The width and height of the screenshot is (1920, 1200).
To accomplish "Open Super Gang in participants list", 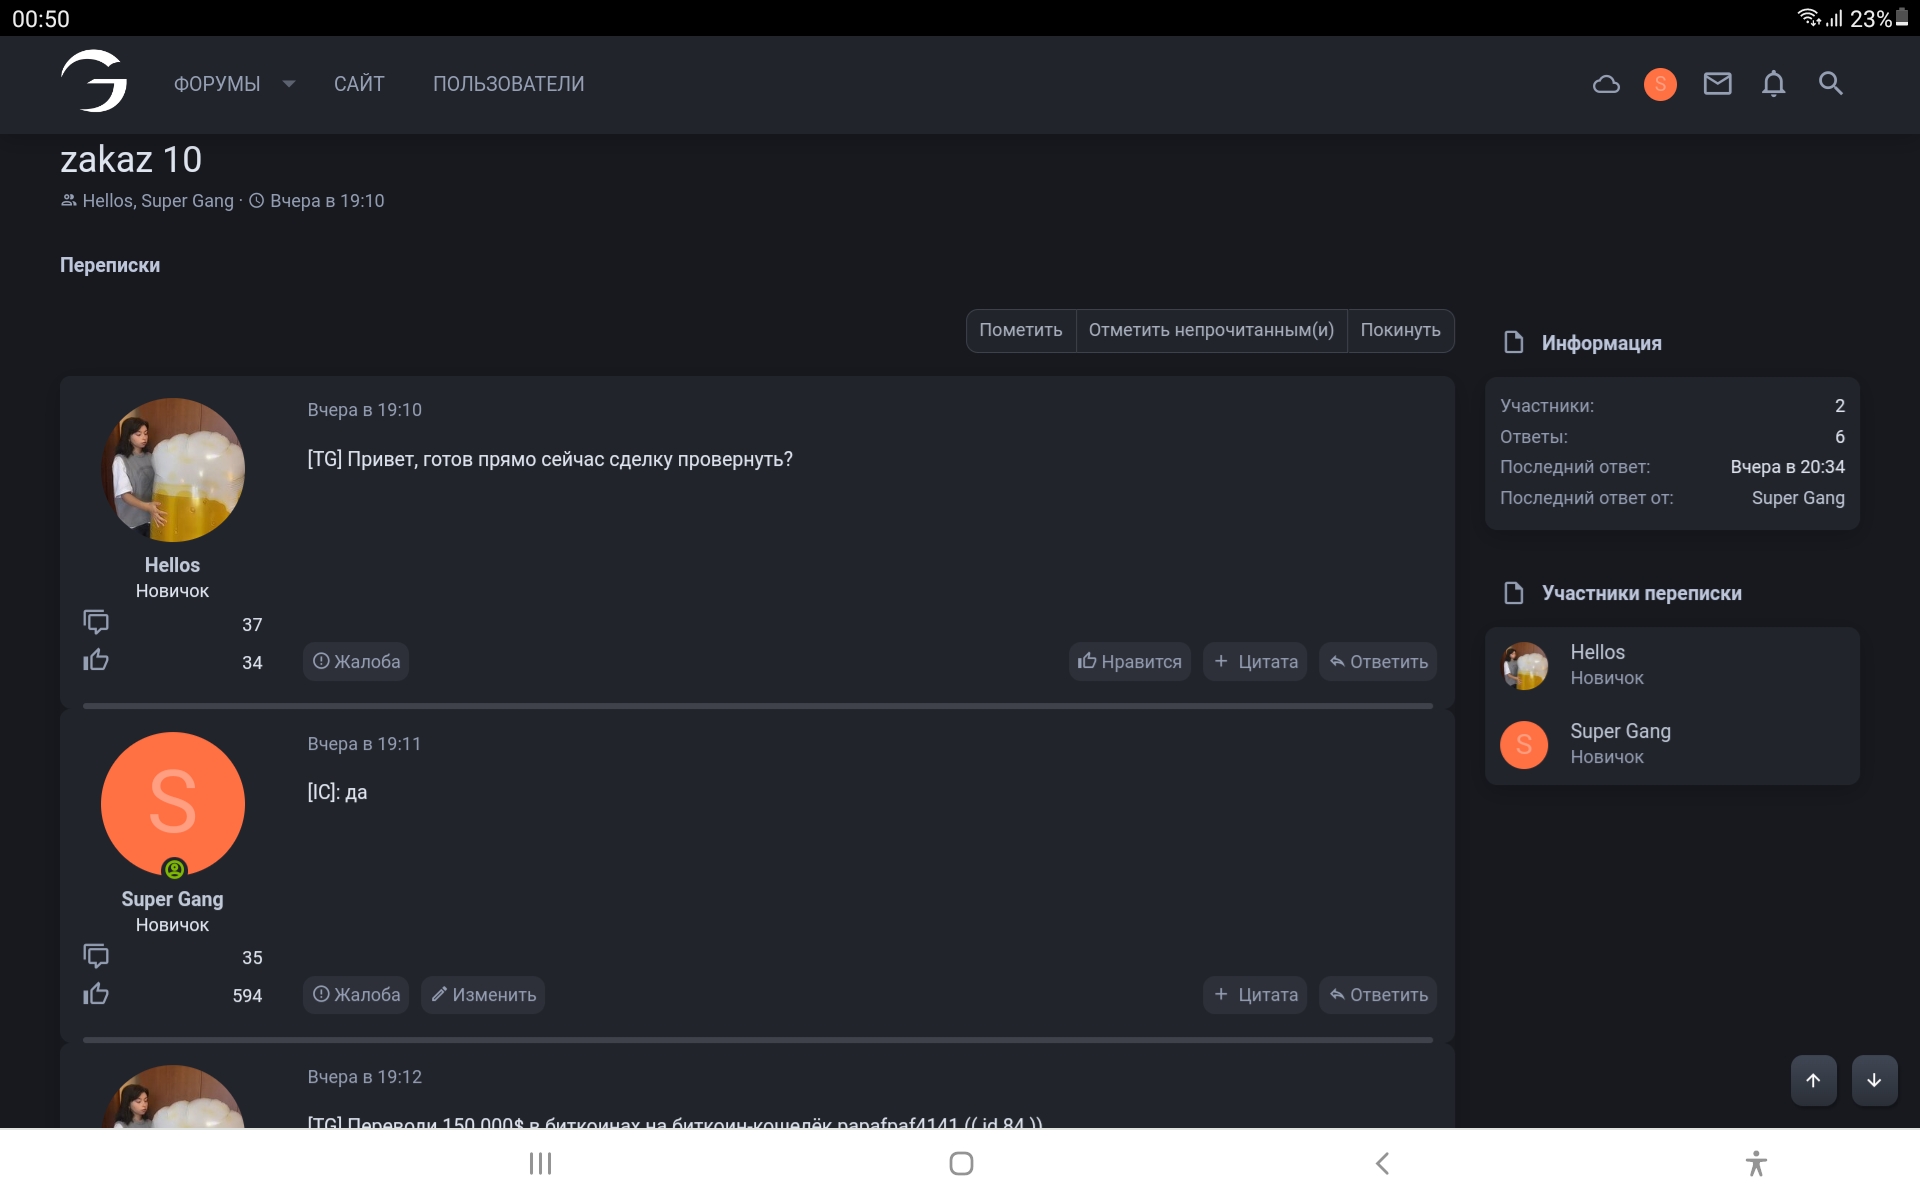I will [1620, 731].
